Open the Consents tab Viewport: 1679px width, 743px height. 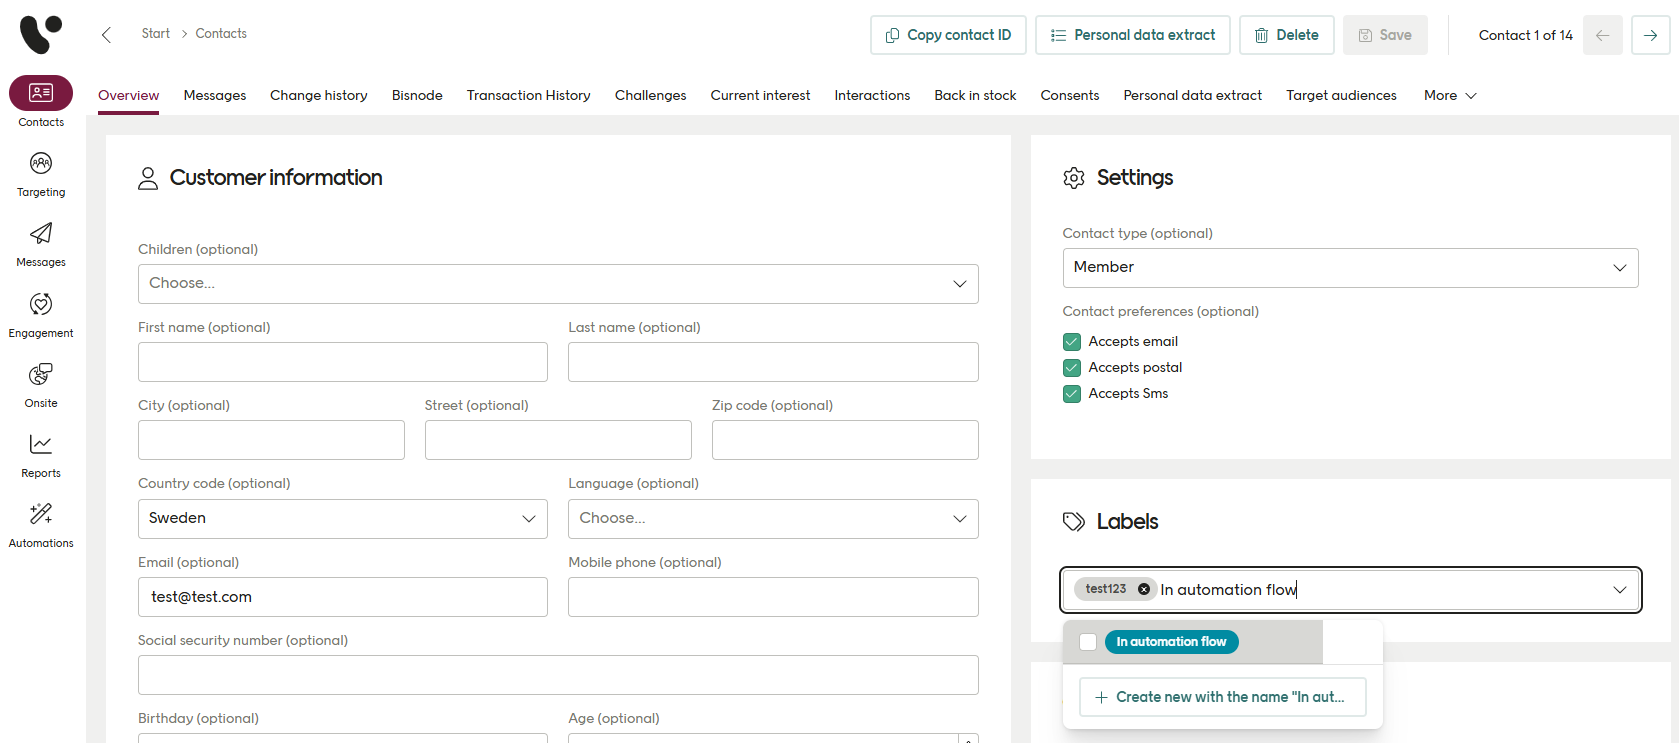1069,95
